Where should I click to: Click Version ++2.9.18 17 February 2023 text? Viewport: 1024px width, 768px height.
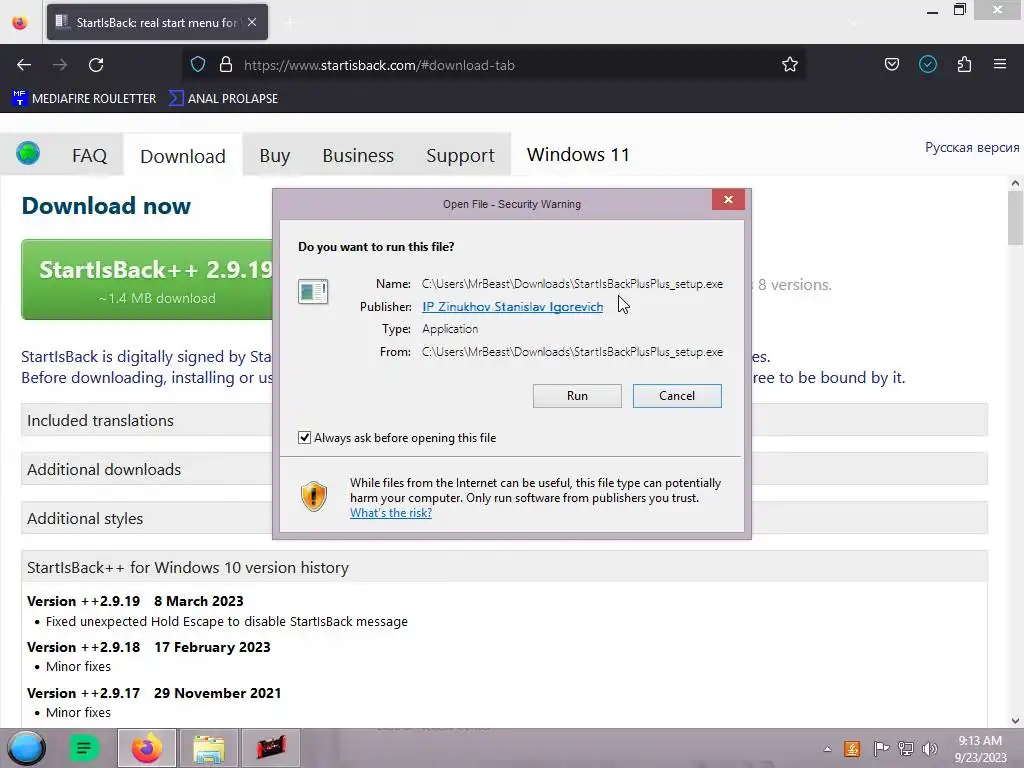coord(148,647)
